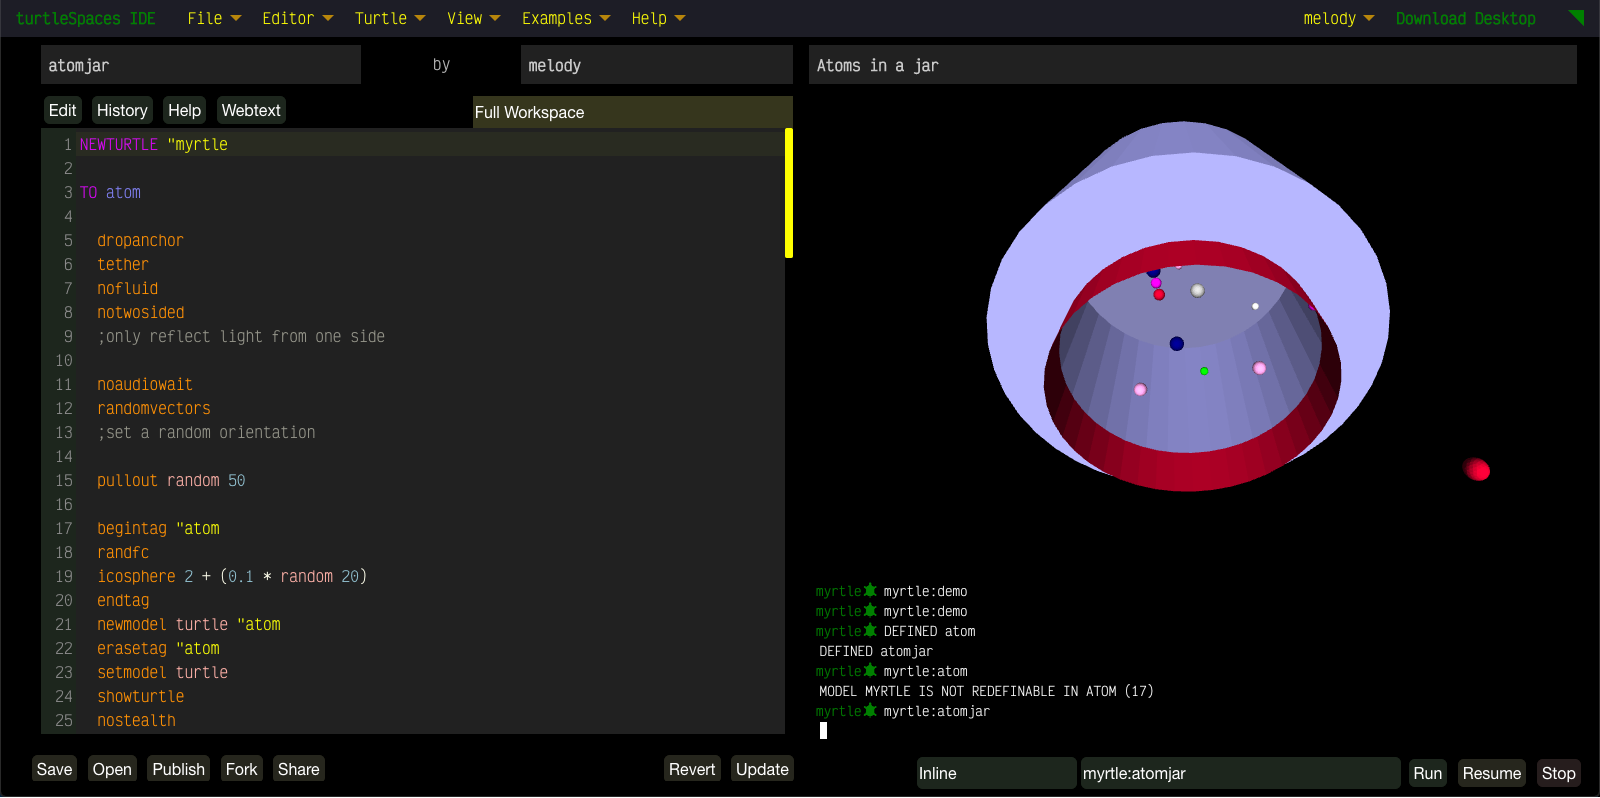Click the Update button
The width and height of the screenshot is (1600, 798).
click(x=762, y=769)
